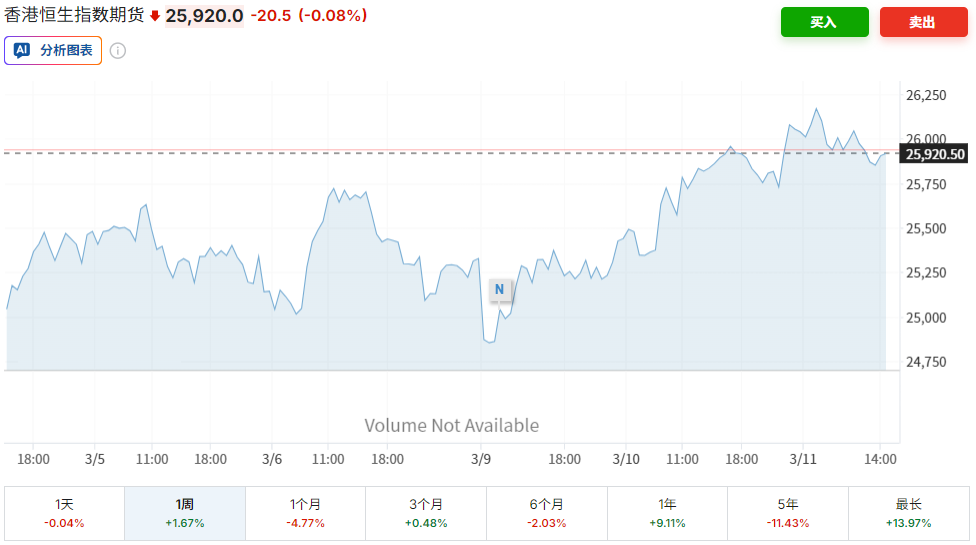
Task: Click the 香港恒生指数期货 title
Action: point(74,16)
